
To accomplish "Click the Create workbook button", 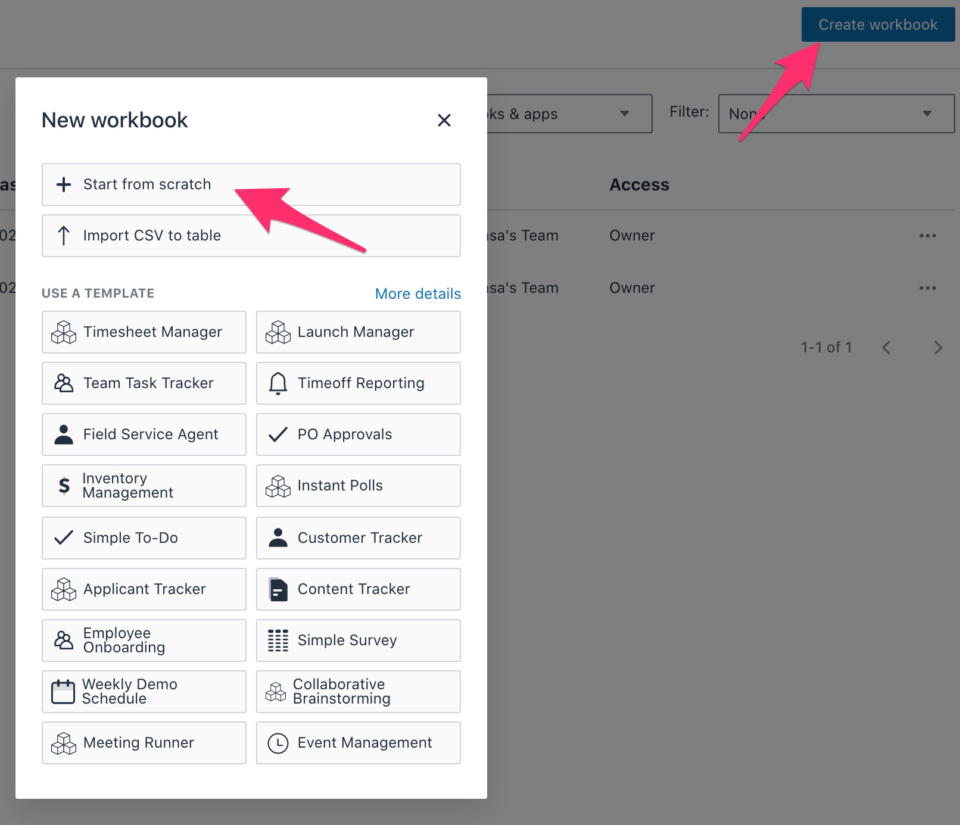I will (x=877, y=24).
